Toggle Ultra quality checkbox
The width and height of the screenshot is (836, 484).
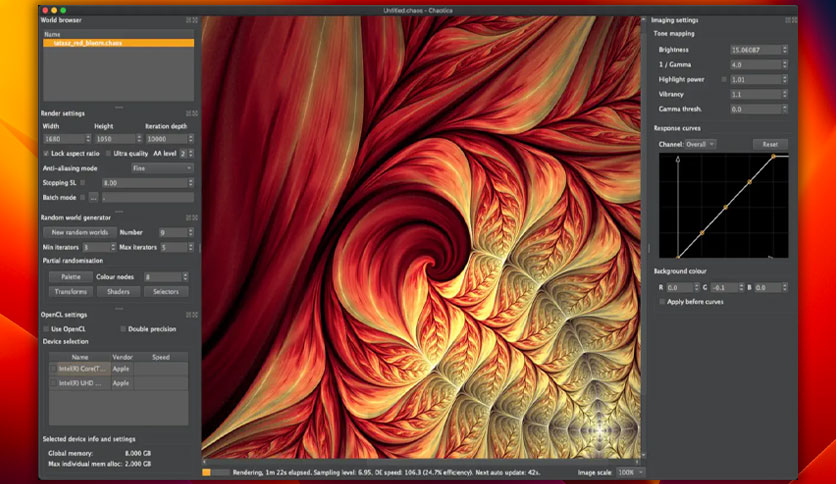tap(108, 154)
